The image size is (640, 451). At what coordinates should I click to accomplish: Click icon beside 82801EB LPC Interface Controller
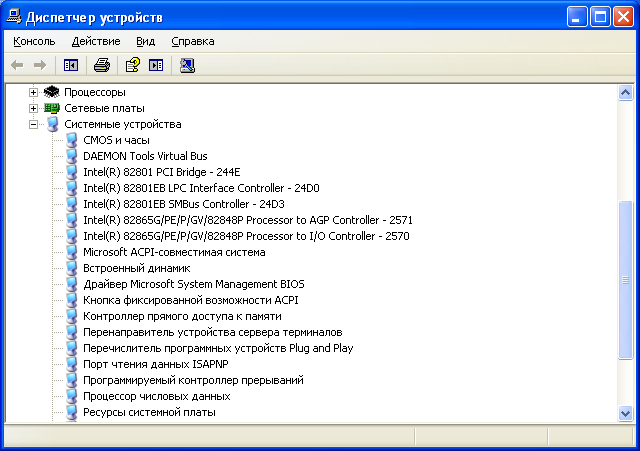coord(72,188)
